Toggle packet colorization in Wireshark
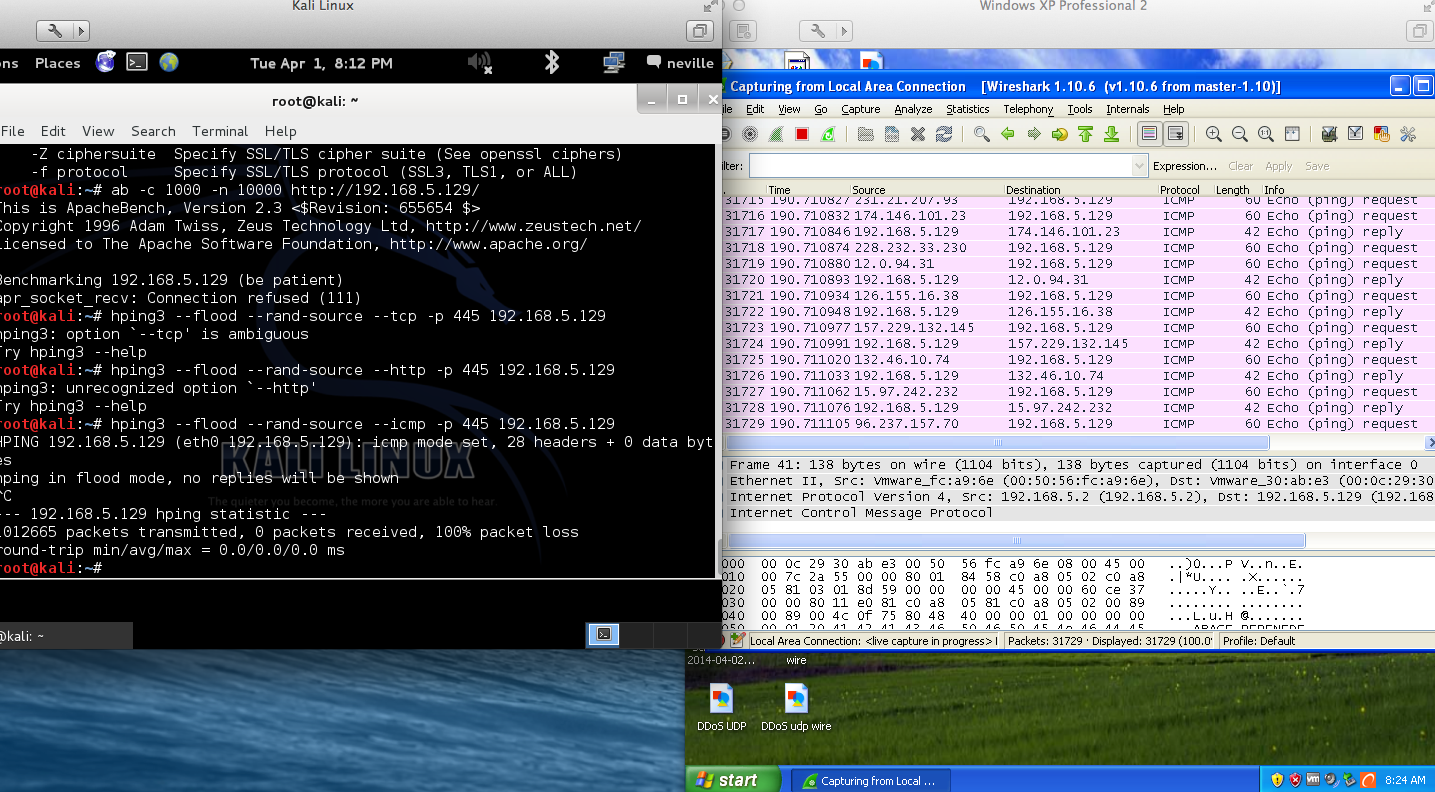Image resolution: width=1435 pixels, height=792 pixels. (1150, 134)
